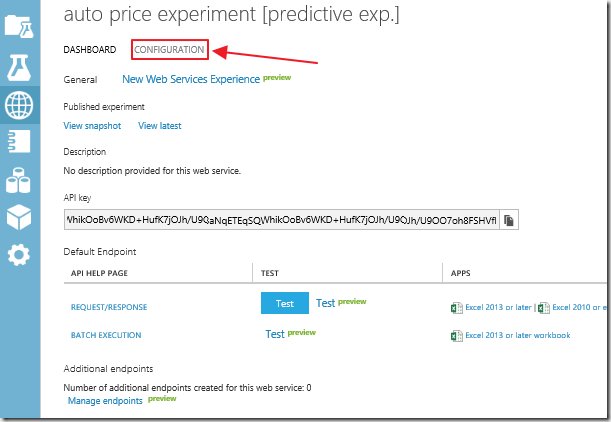Open the Trained Models cube icon

point(19,217)
